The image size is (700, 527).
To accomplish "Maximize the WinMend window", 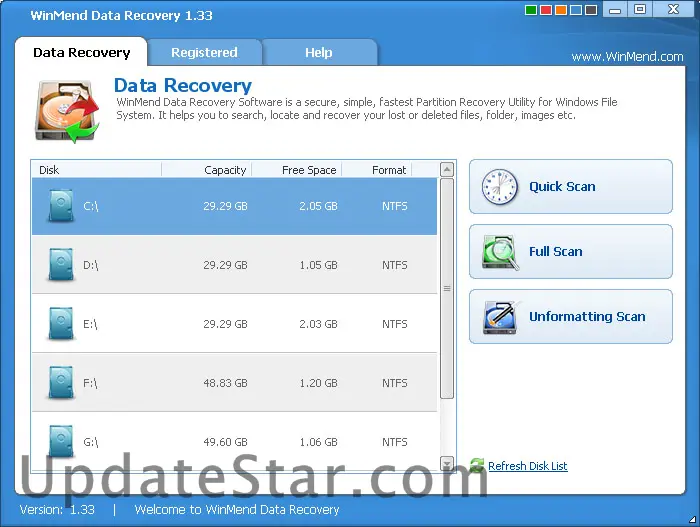I will [640, 9].
